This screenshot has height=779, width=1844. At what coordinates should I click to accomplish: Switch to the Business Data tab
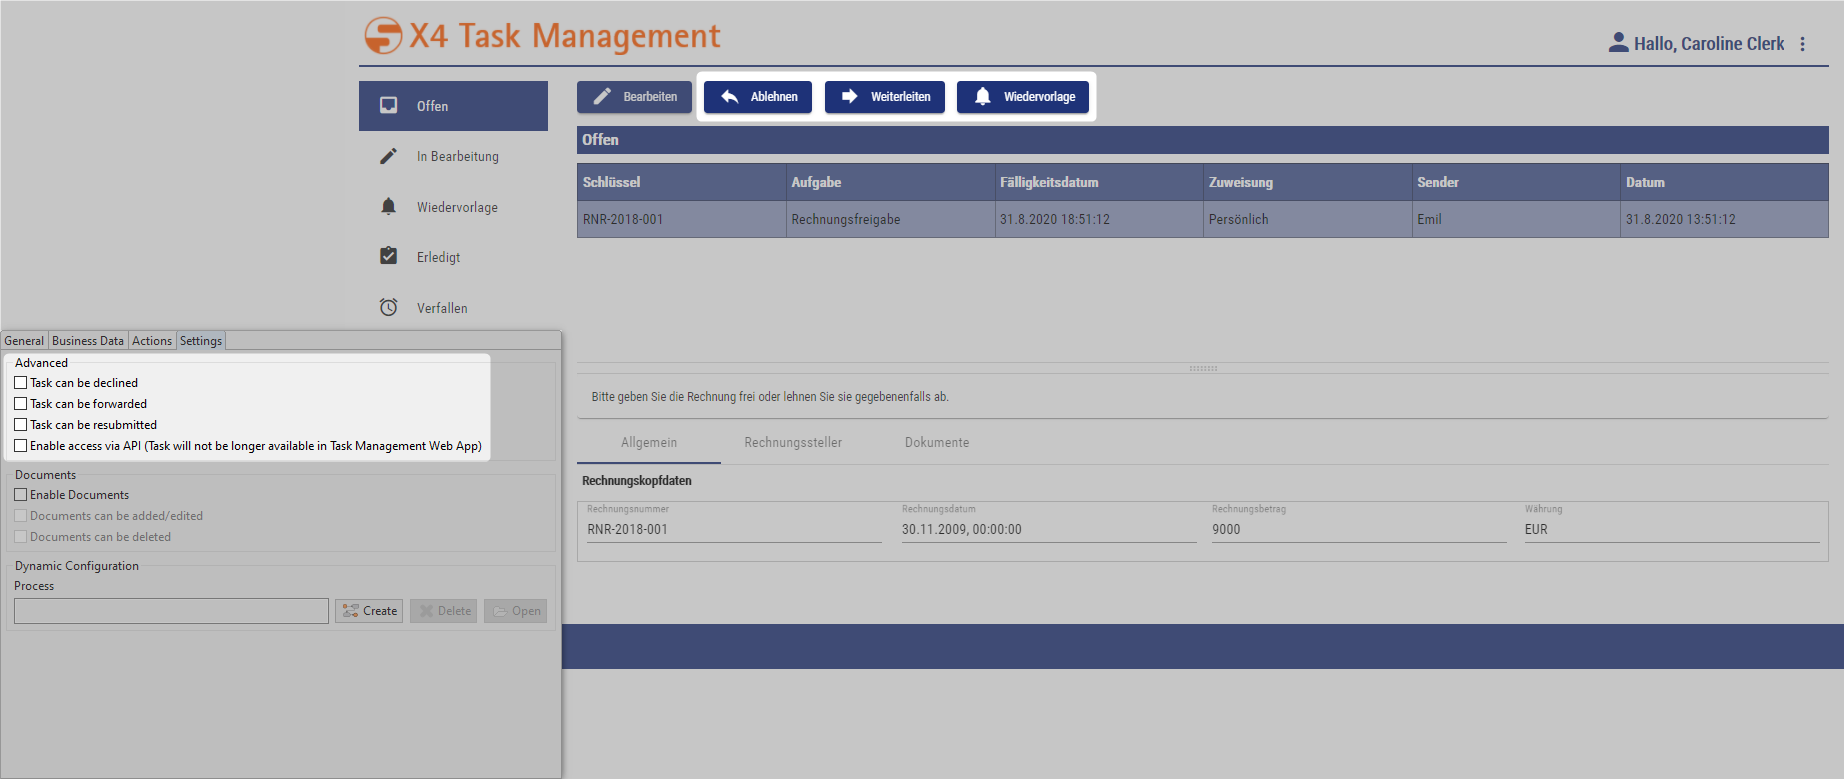click(x=88, y=341)
